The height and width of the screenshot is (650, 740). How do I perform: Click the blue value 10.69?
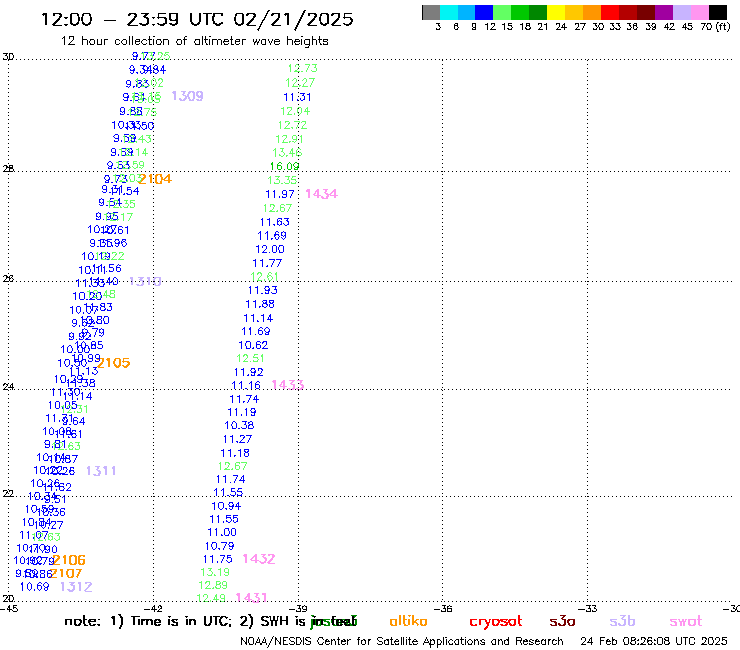[34, 587]
